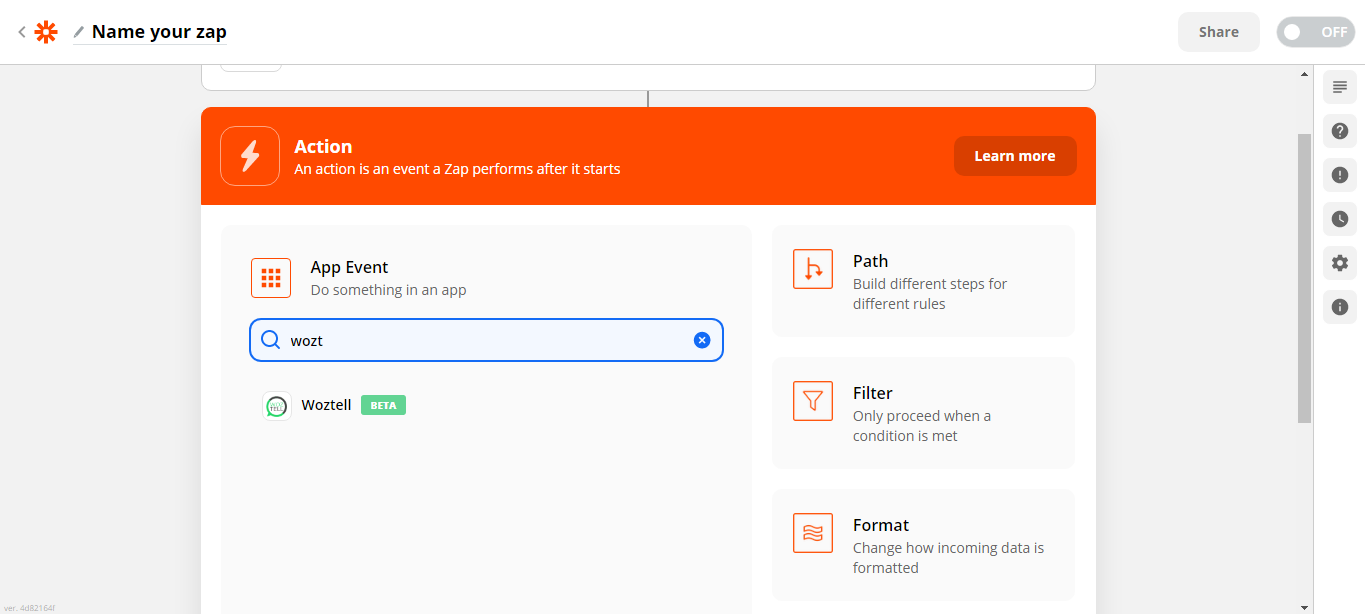Click the Share button
This screenshot has height=614, width=1365.
(1219, 32)
